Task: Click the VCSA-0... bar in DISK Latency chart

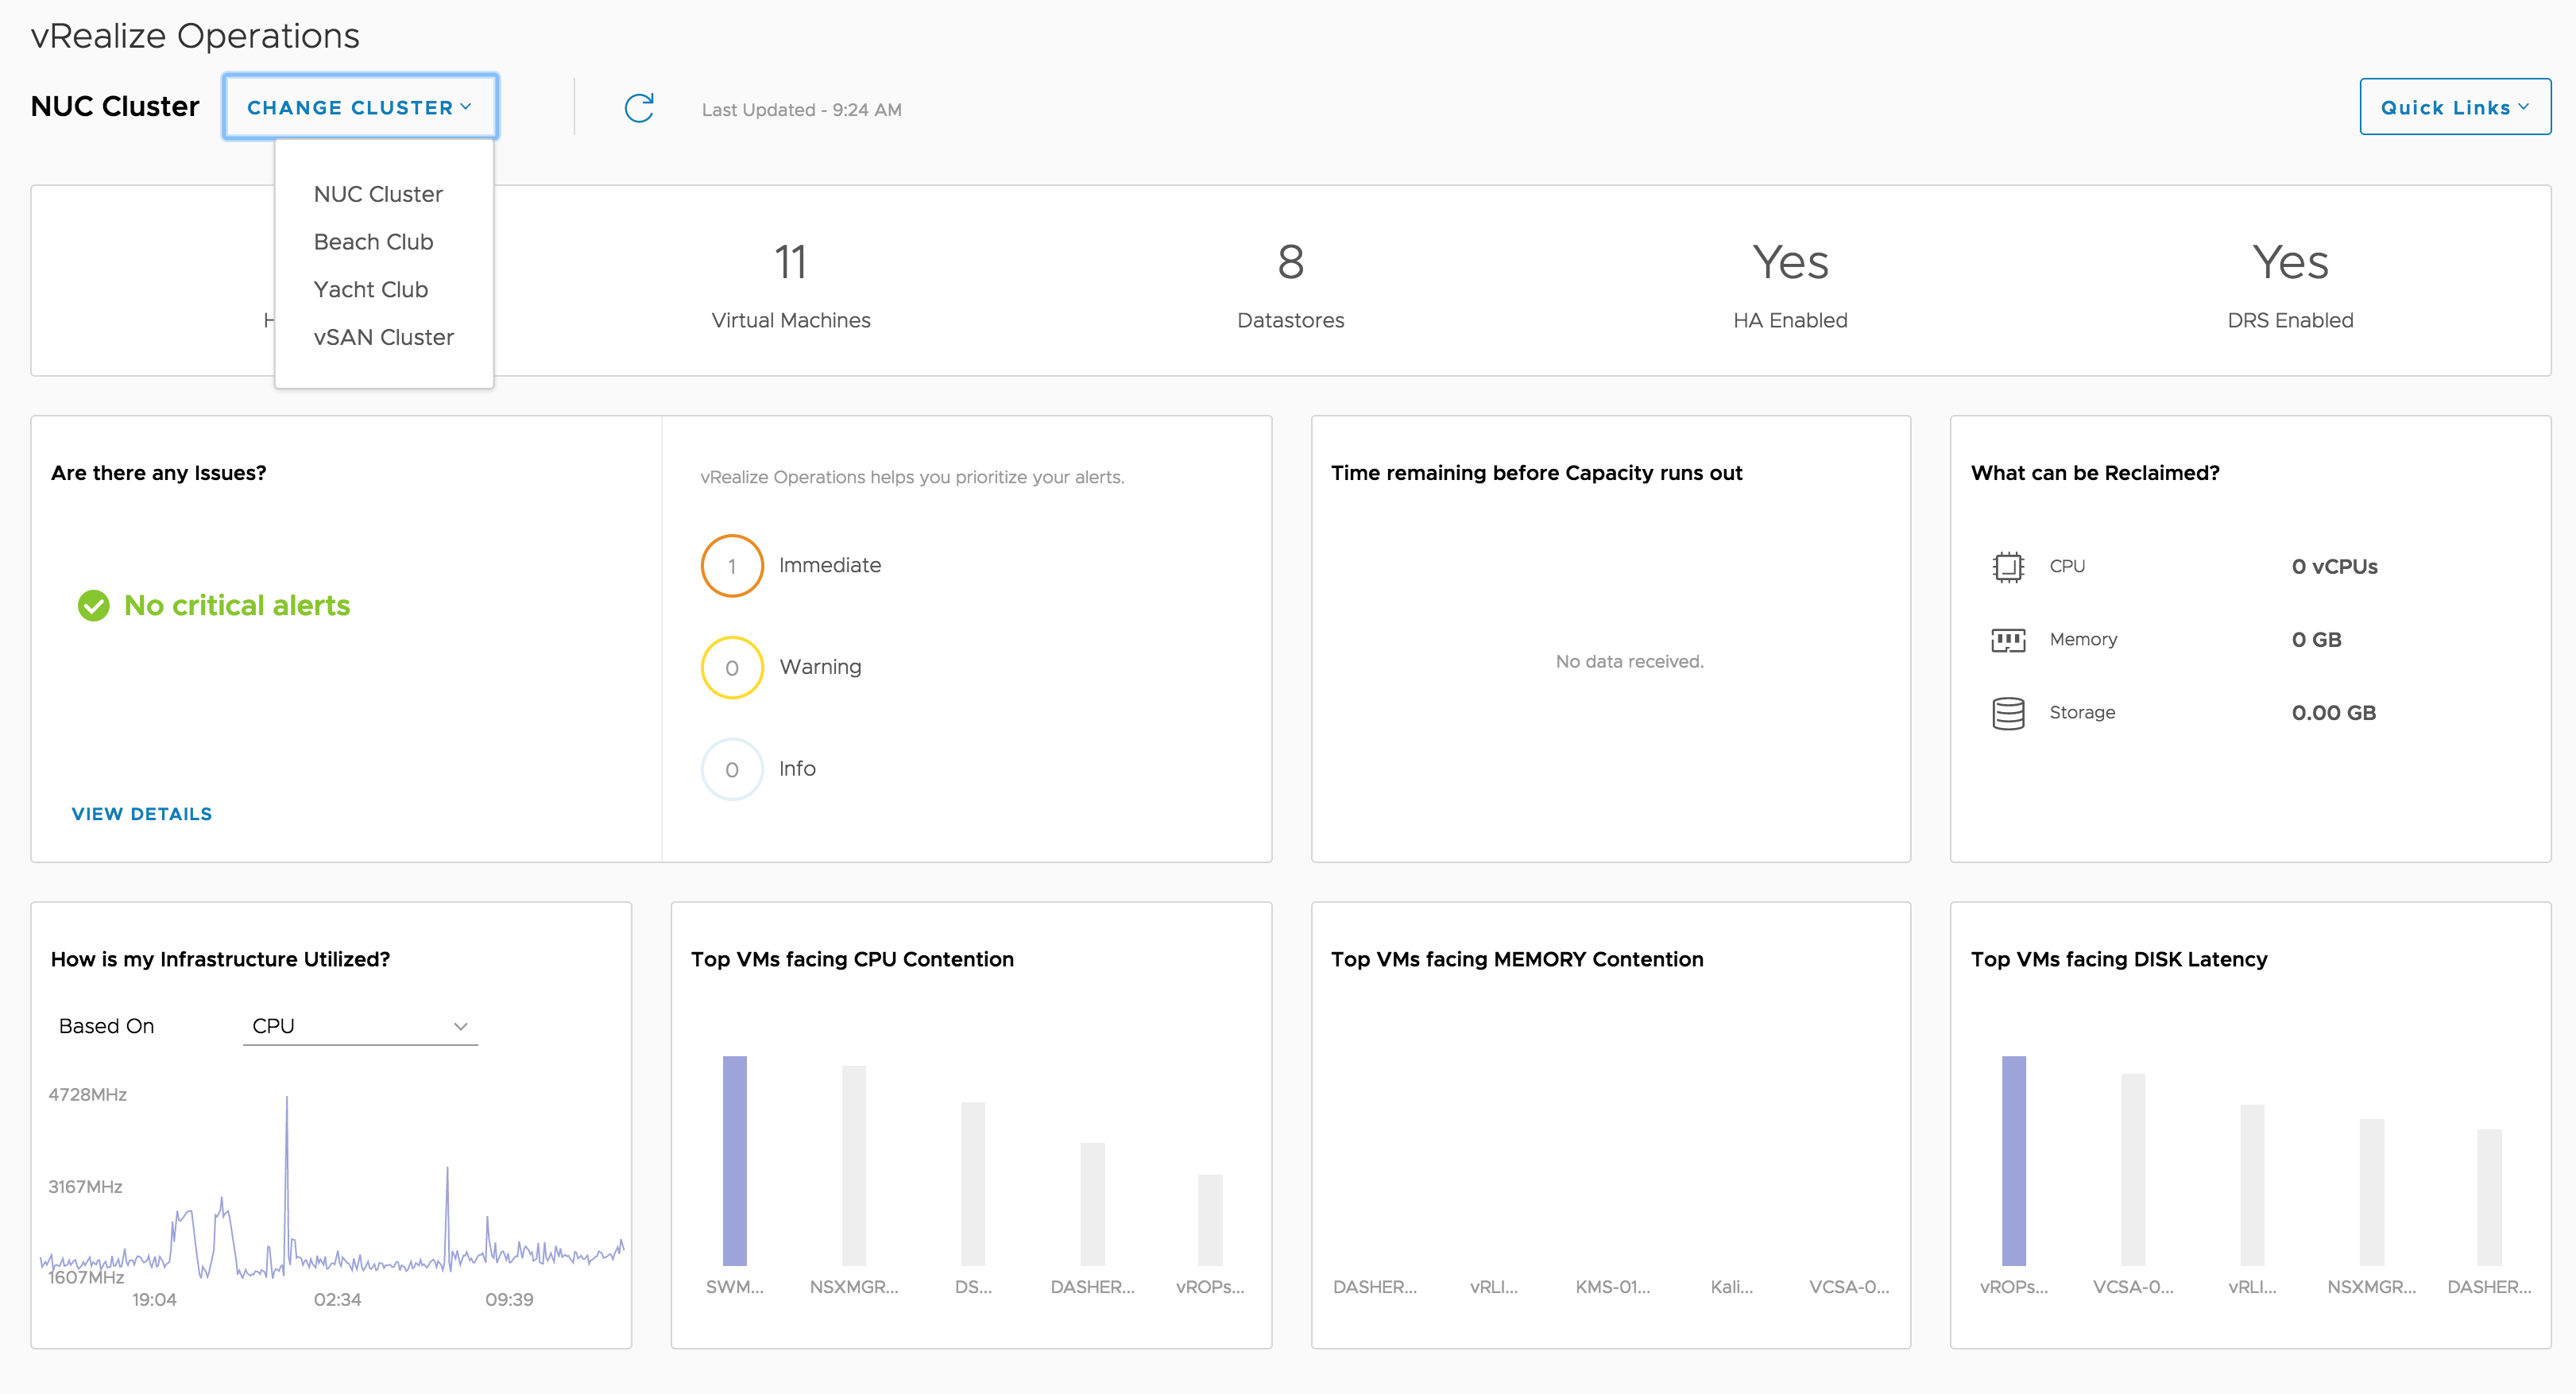Action: pyautogui.click(x=2133, y=1169)
